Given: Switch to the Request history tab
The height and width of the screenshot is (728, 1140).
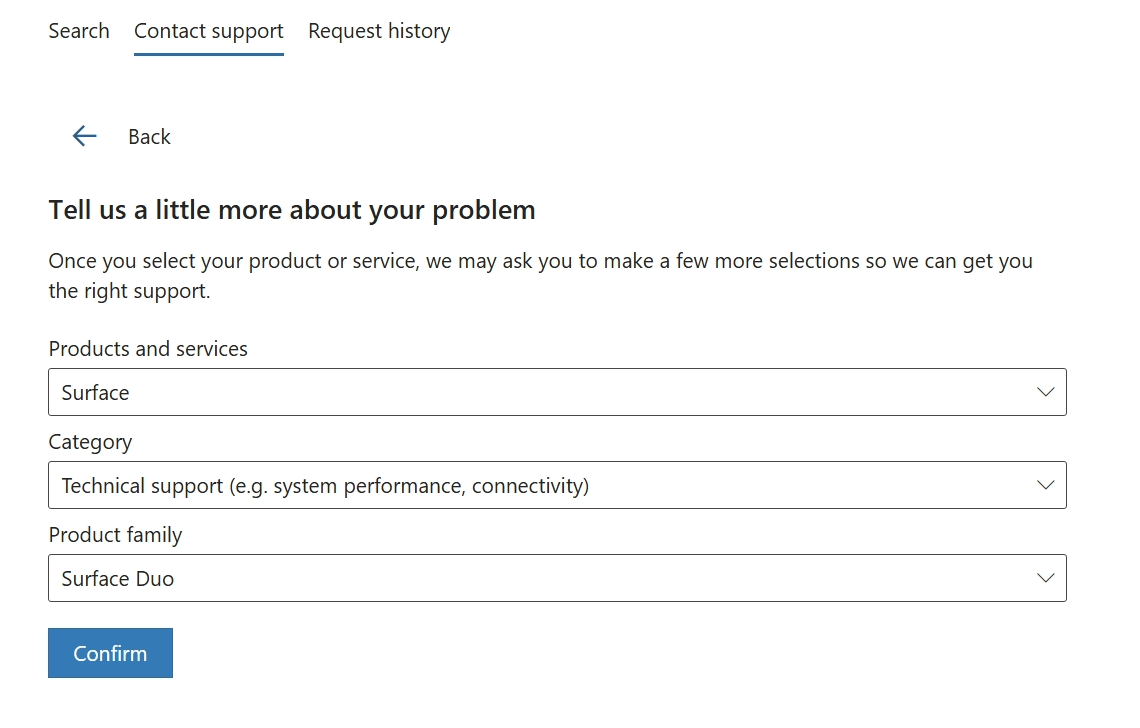Looking at the screenshot, I should [x=379, y=31].
